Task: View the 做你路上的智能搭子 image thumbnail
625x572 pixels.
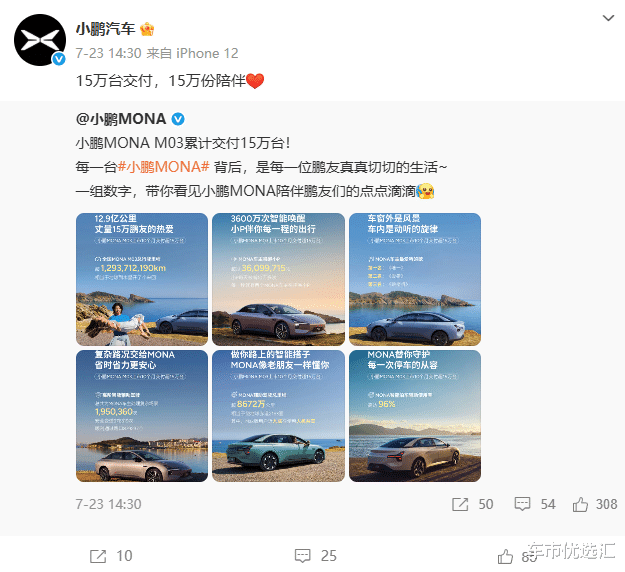Action: pos(278,416)
